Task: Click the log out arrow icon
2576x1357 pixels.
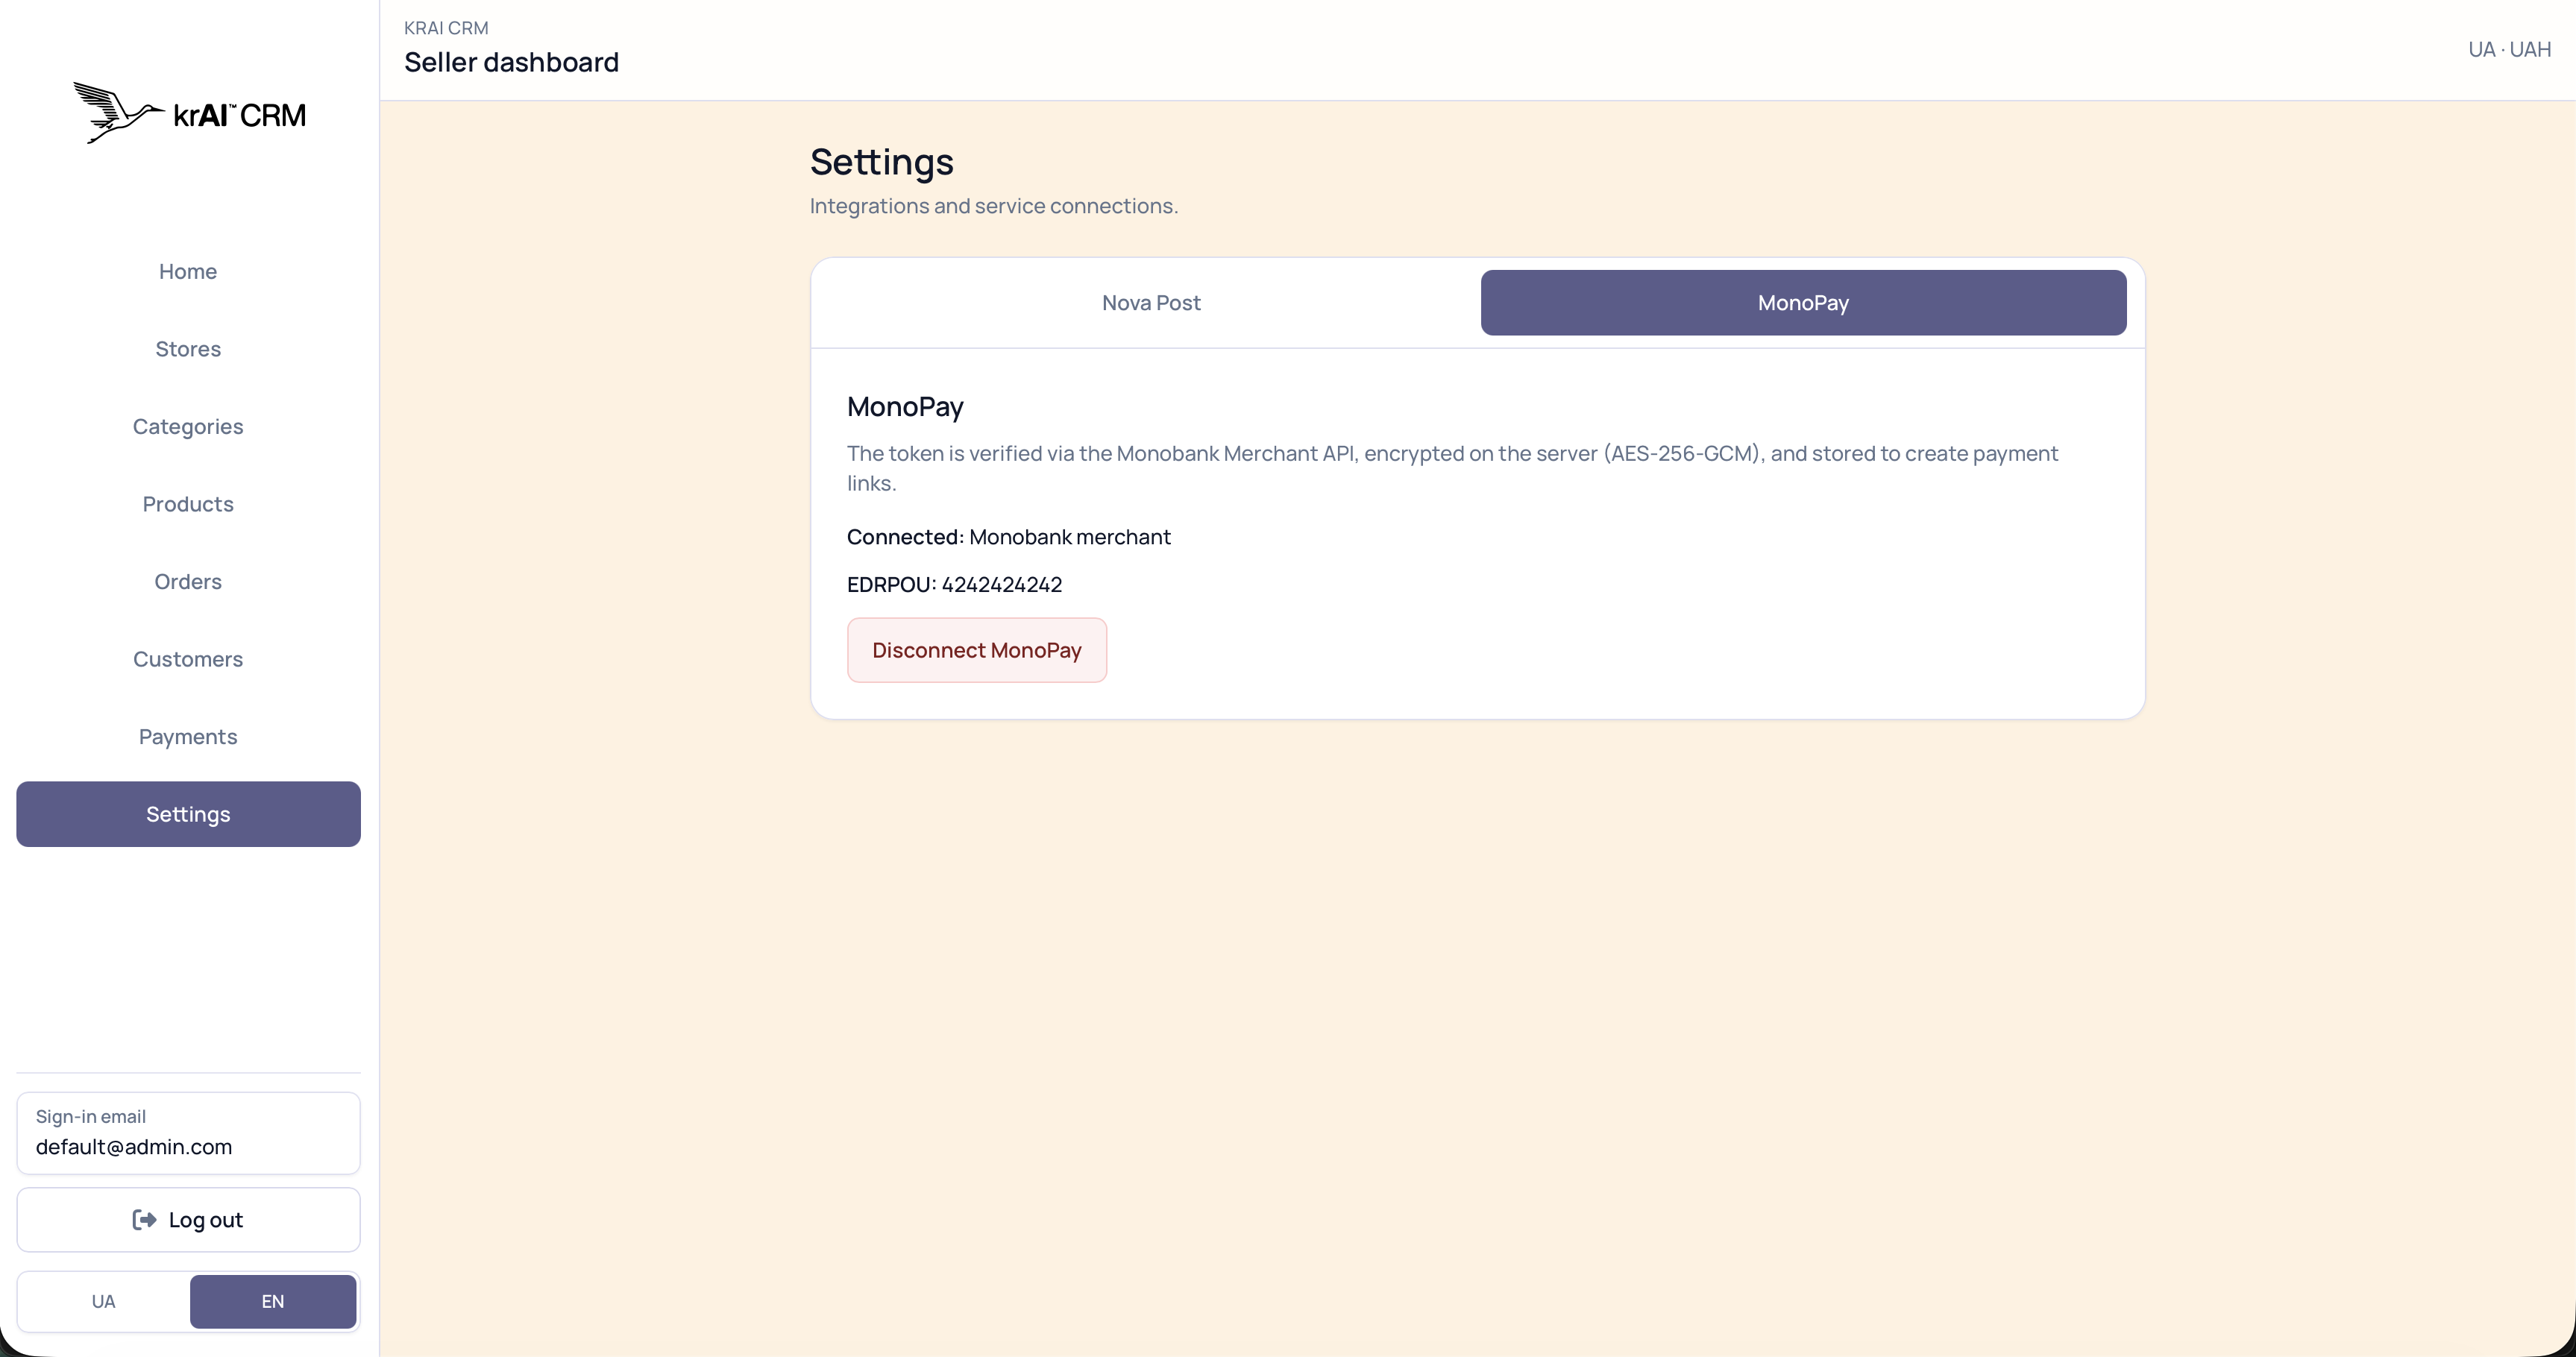Action: tap(144, 1220)
